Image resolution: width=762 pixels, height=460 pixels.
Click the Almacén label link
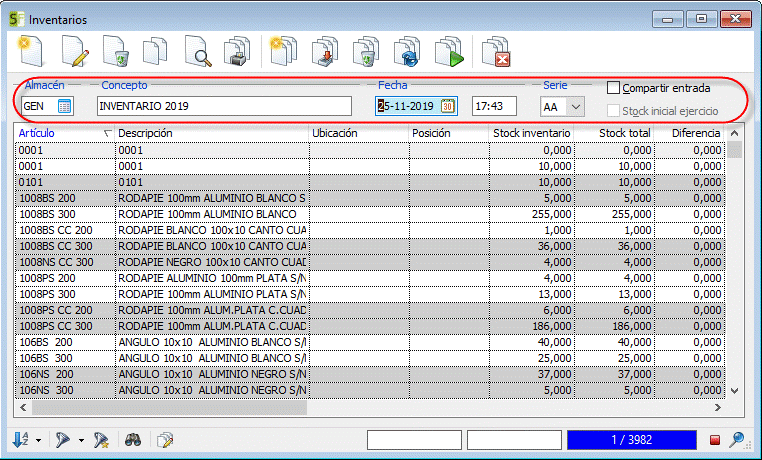click(44, 85)
